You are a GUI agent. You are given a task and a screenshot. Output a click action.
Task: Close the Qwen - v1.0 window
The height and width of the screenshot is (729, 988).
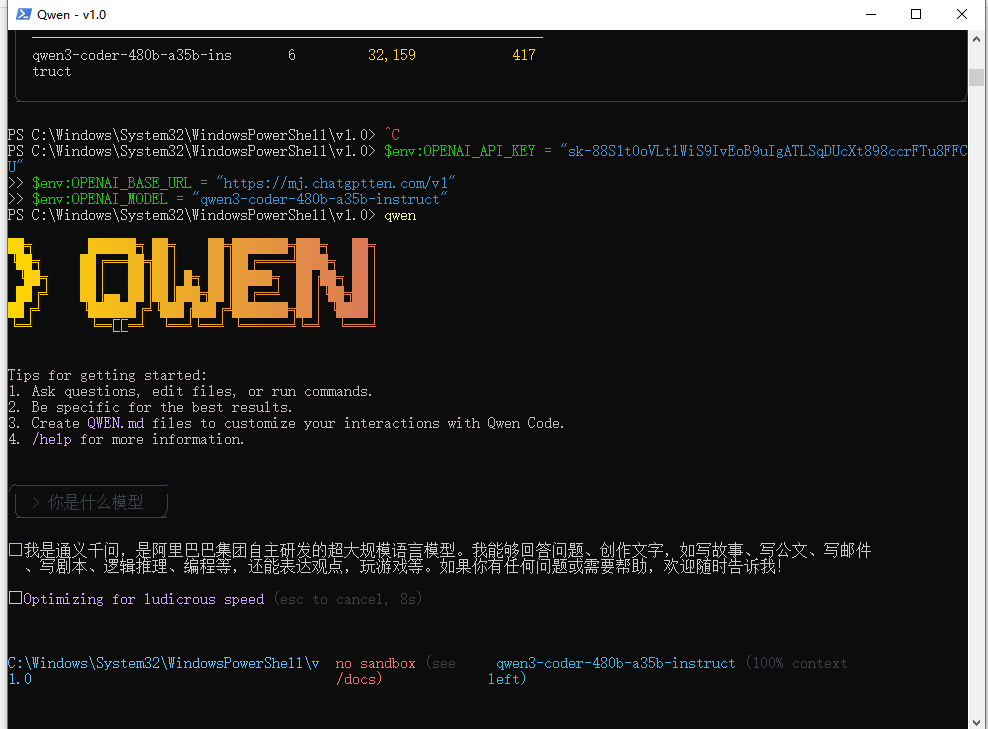(962, 14)
